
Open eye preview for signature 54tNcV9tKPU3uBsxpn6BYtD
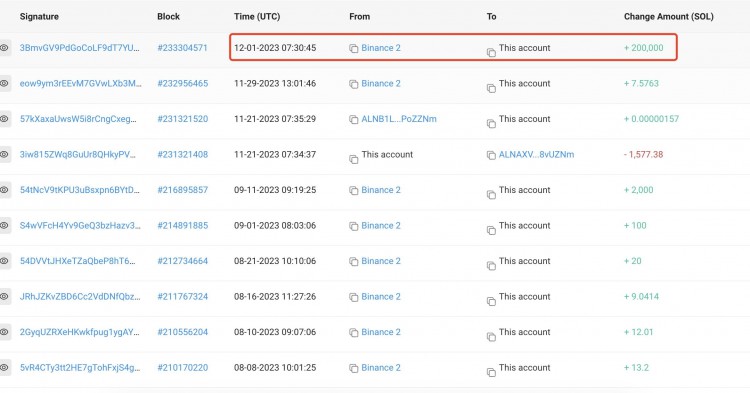[x=4, y=190]
